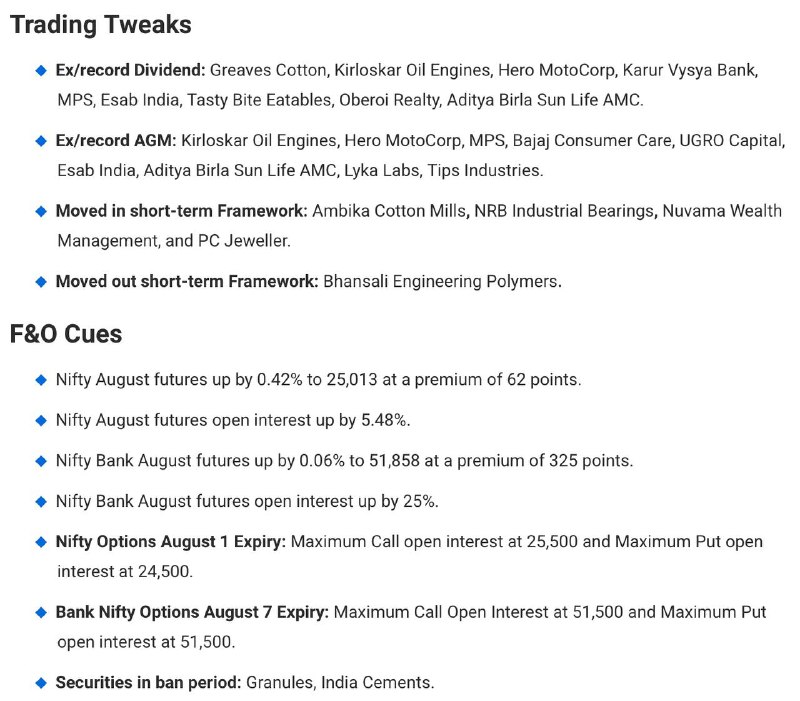Click the Ex/record Dividend bold label
800x701 pixels.
pyautogui.click(x=130, y=70)
